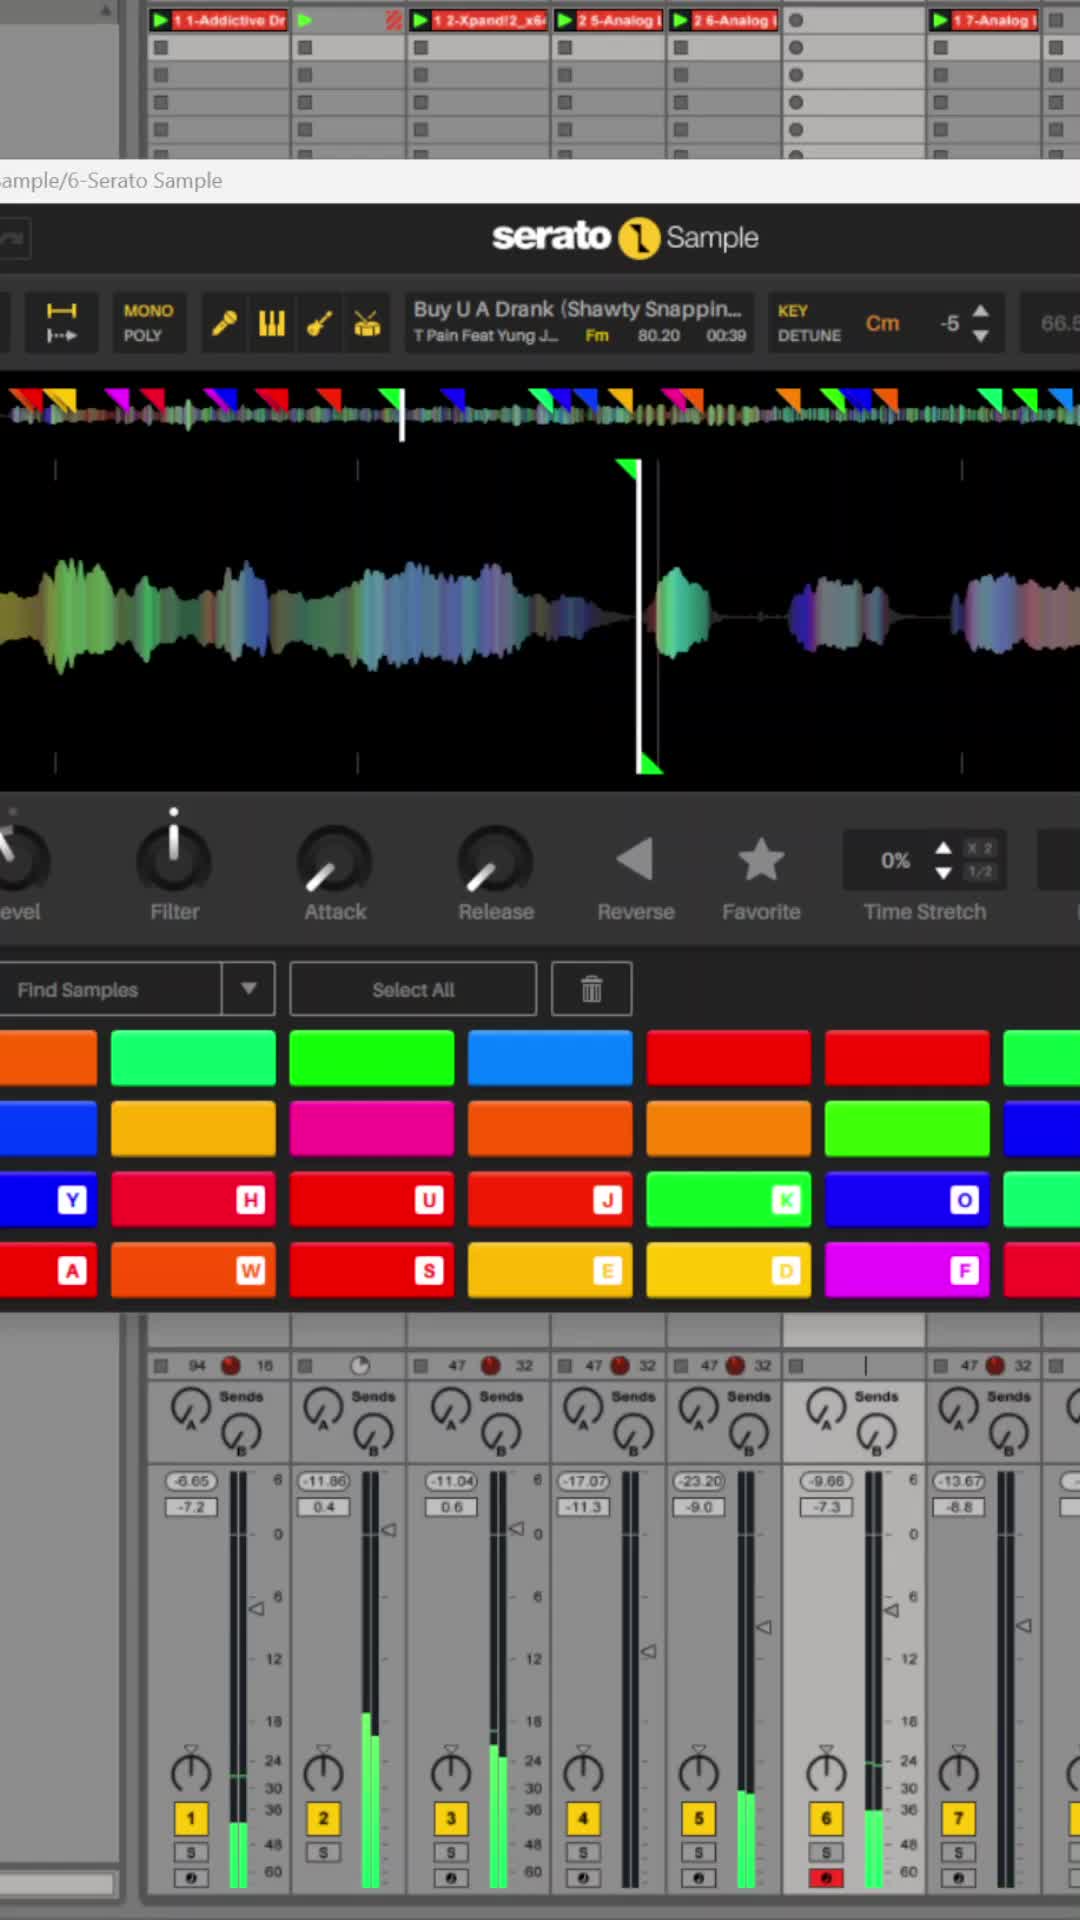Launch the 6-Analog clip play triangle
Image resolution: width=1080 pixels, height=1920 pixels.
coord(681,20)
